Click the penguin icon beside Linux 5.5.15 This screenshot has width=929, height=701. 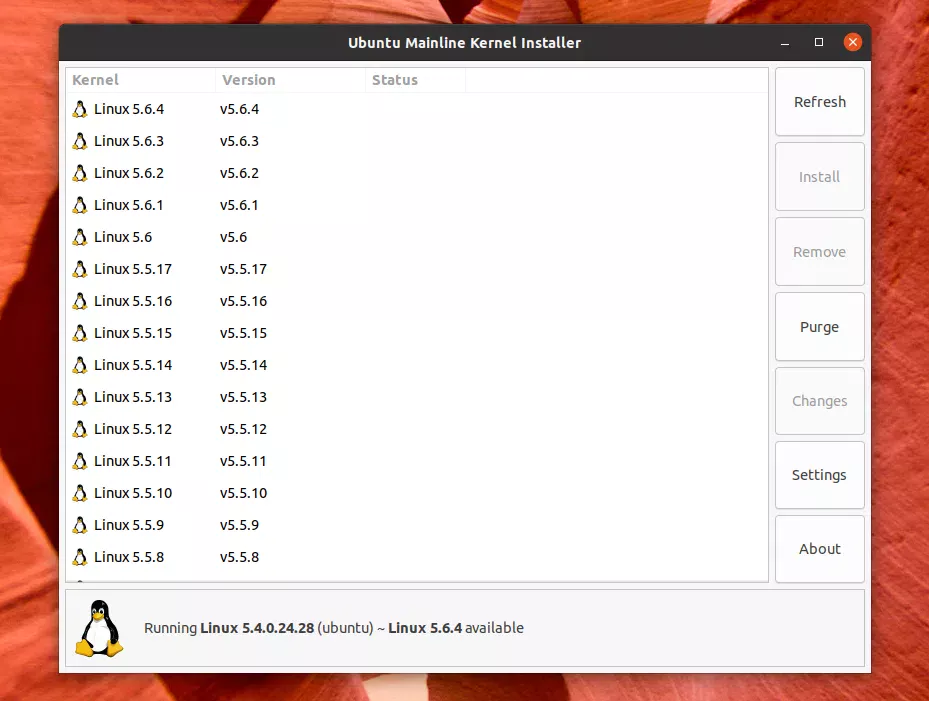[80, 333]
